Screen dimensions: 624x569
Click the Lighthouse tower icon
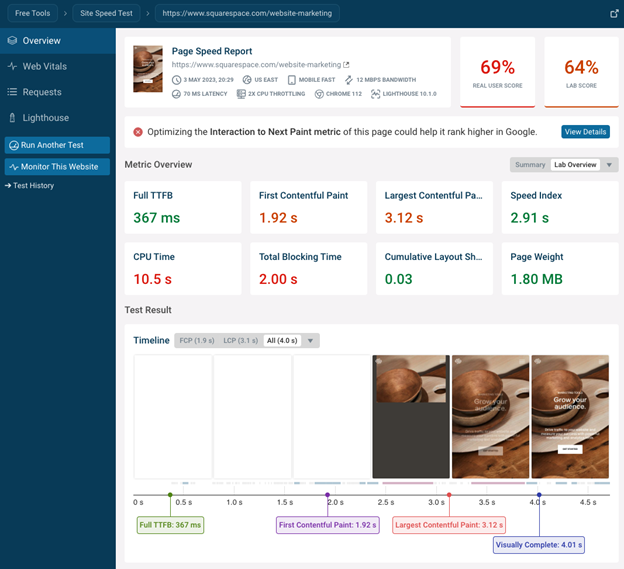coord(12,118)
